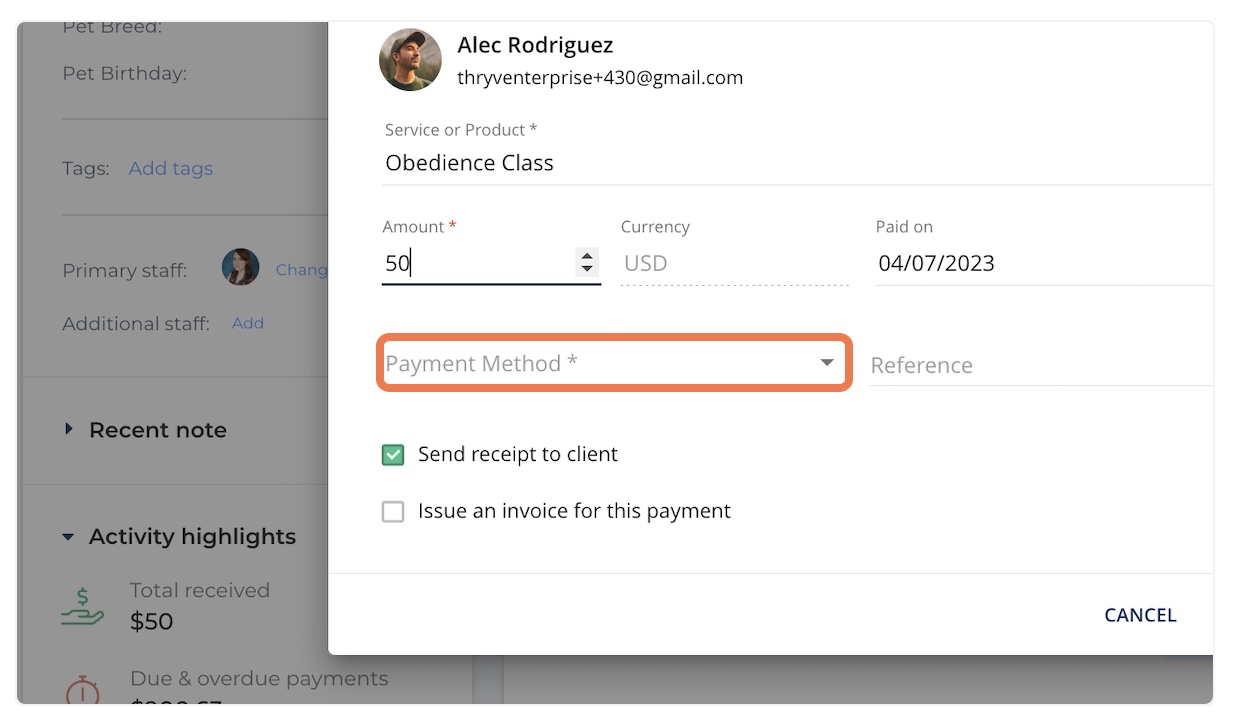The height and width of the screenshot is (720, 1242).
Task: Check Issue an invoice for this payment
Action: tap(393, 512)
